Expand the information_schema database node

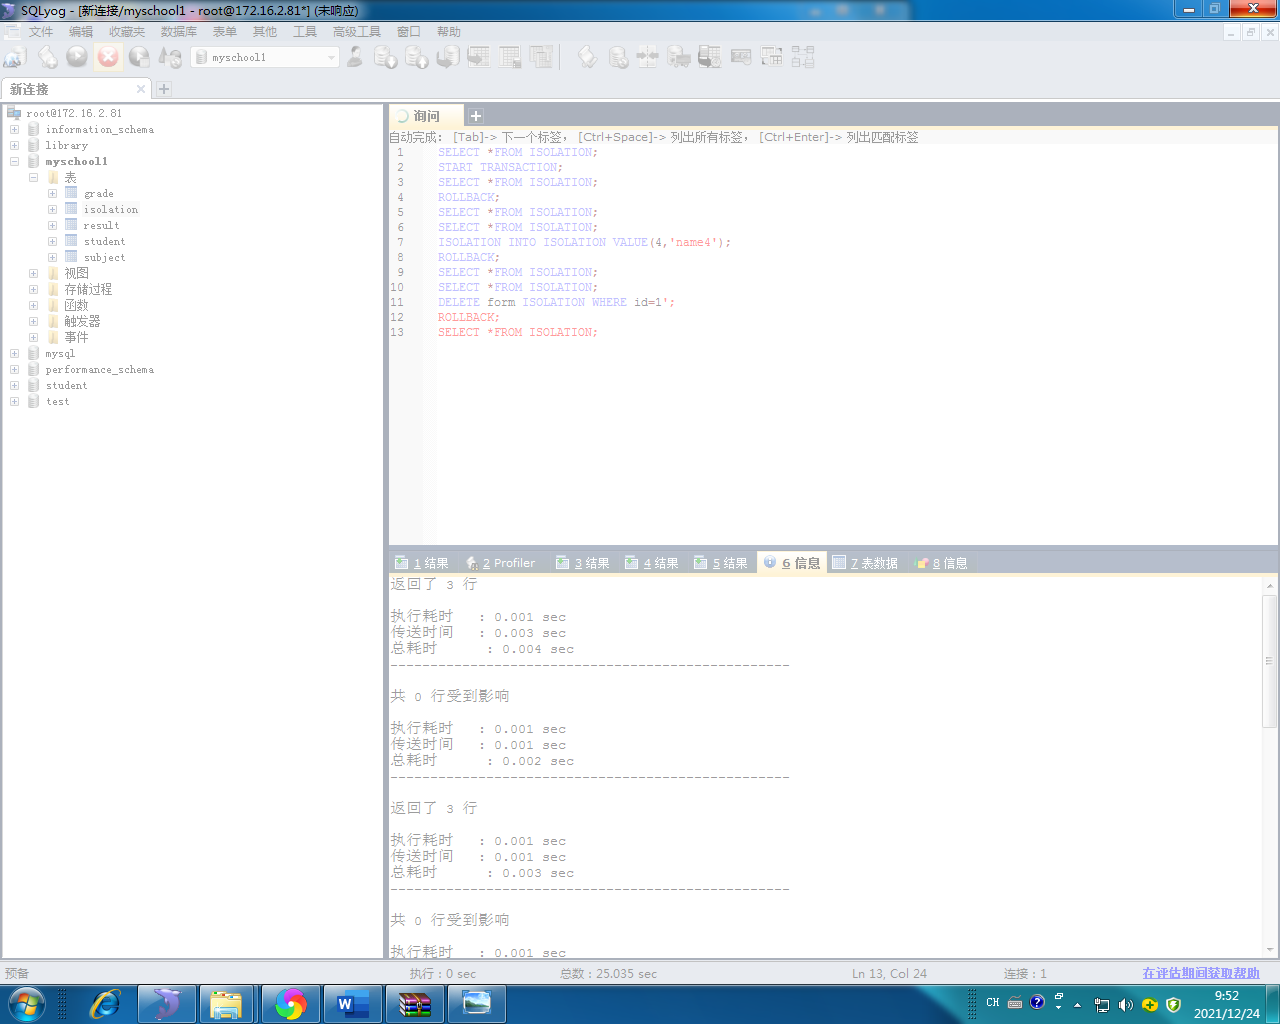pyautogui.click(x=14, y=130)
